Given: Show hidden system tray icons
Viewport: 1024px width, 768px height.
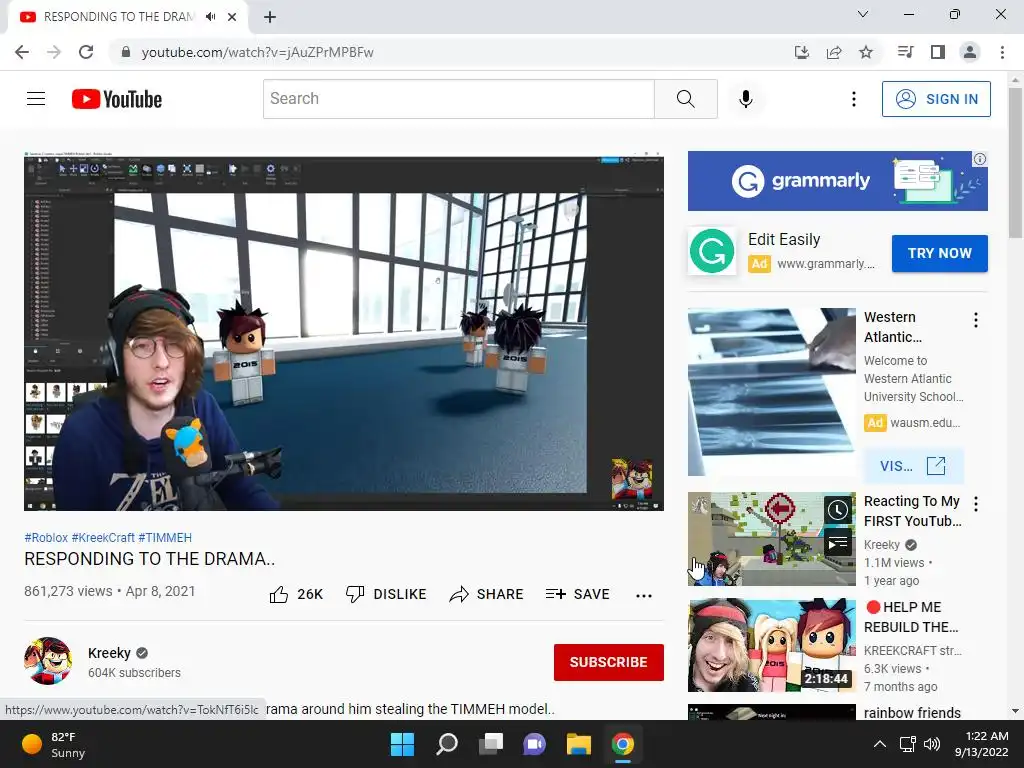Looking at the screenshot, I should pos(880,744).
